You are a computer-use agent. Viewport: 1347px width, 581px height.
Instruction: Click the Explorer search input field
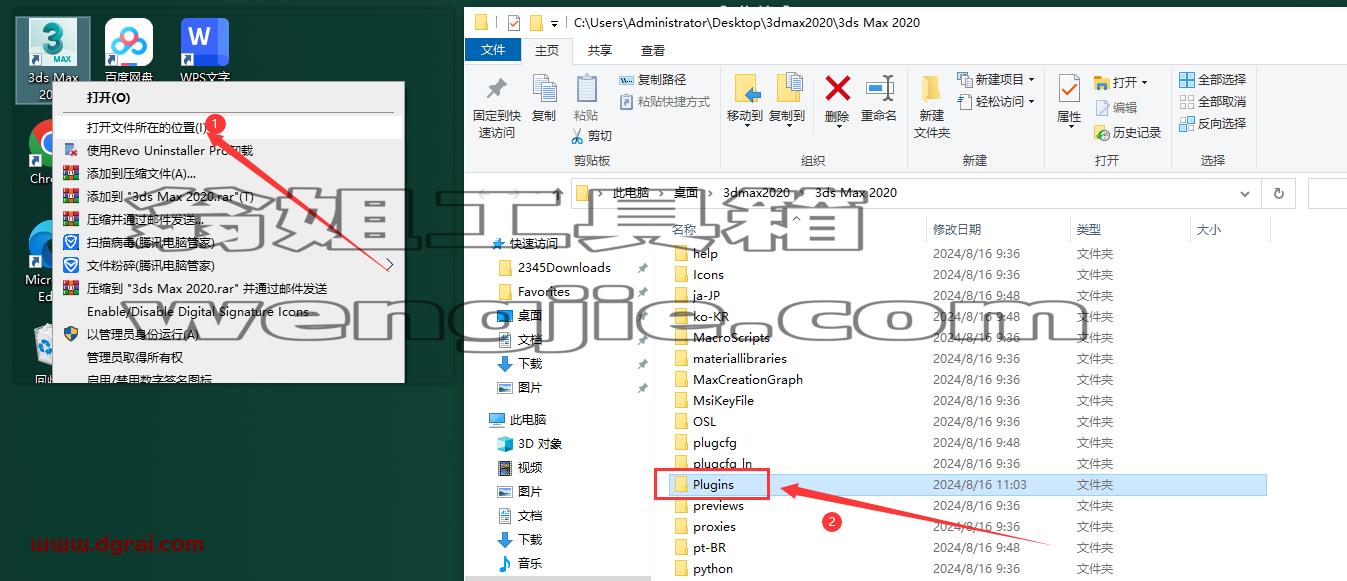point(1327,193)
